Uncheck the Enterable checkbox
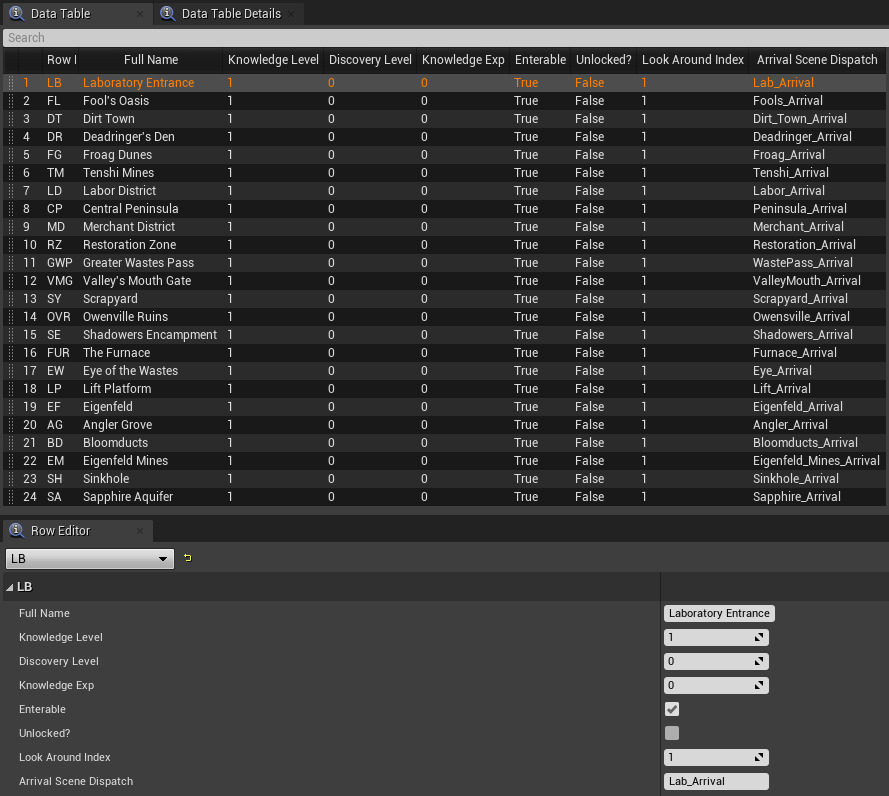Screen dimensions: 889x796 pyautogui.click(x=672, y=709)
